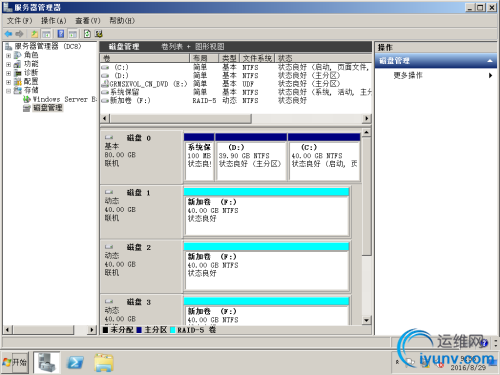Select 新加卷 (F:) volume on 磁盘 1
Image resolution: width=500 pixels, height=375 pixels.
[x=266, y=211]
